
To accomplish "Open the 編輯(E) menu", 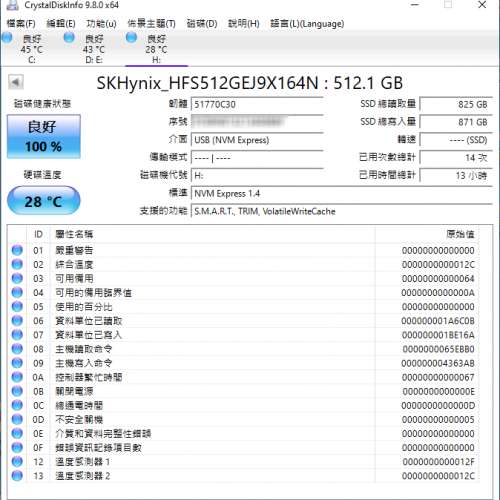I will point(61,24).
